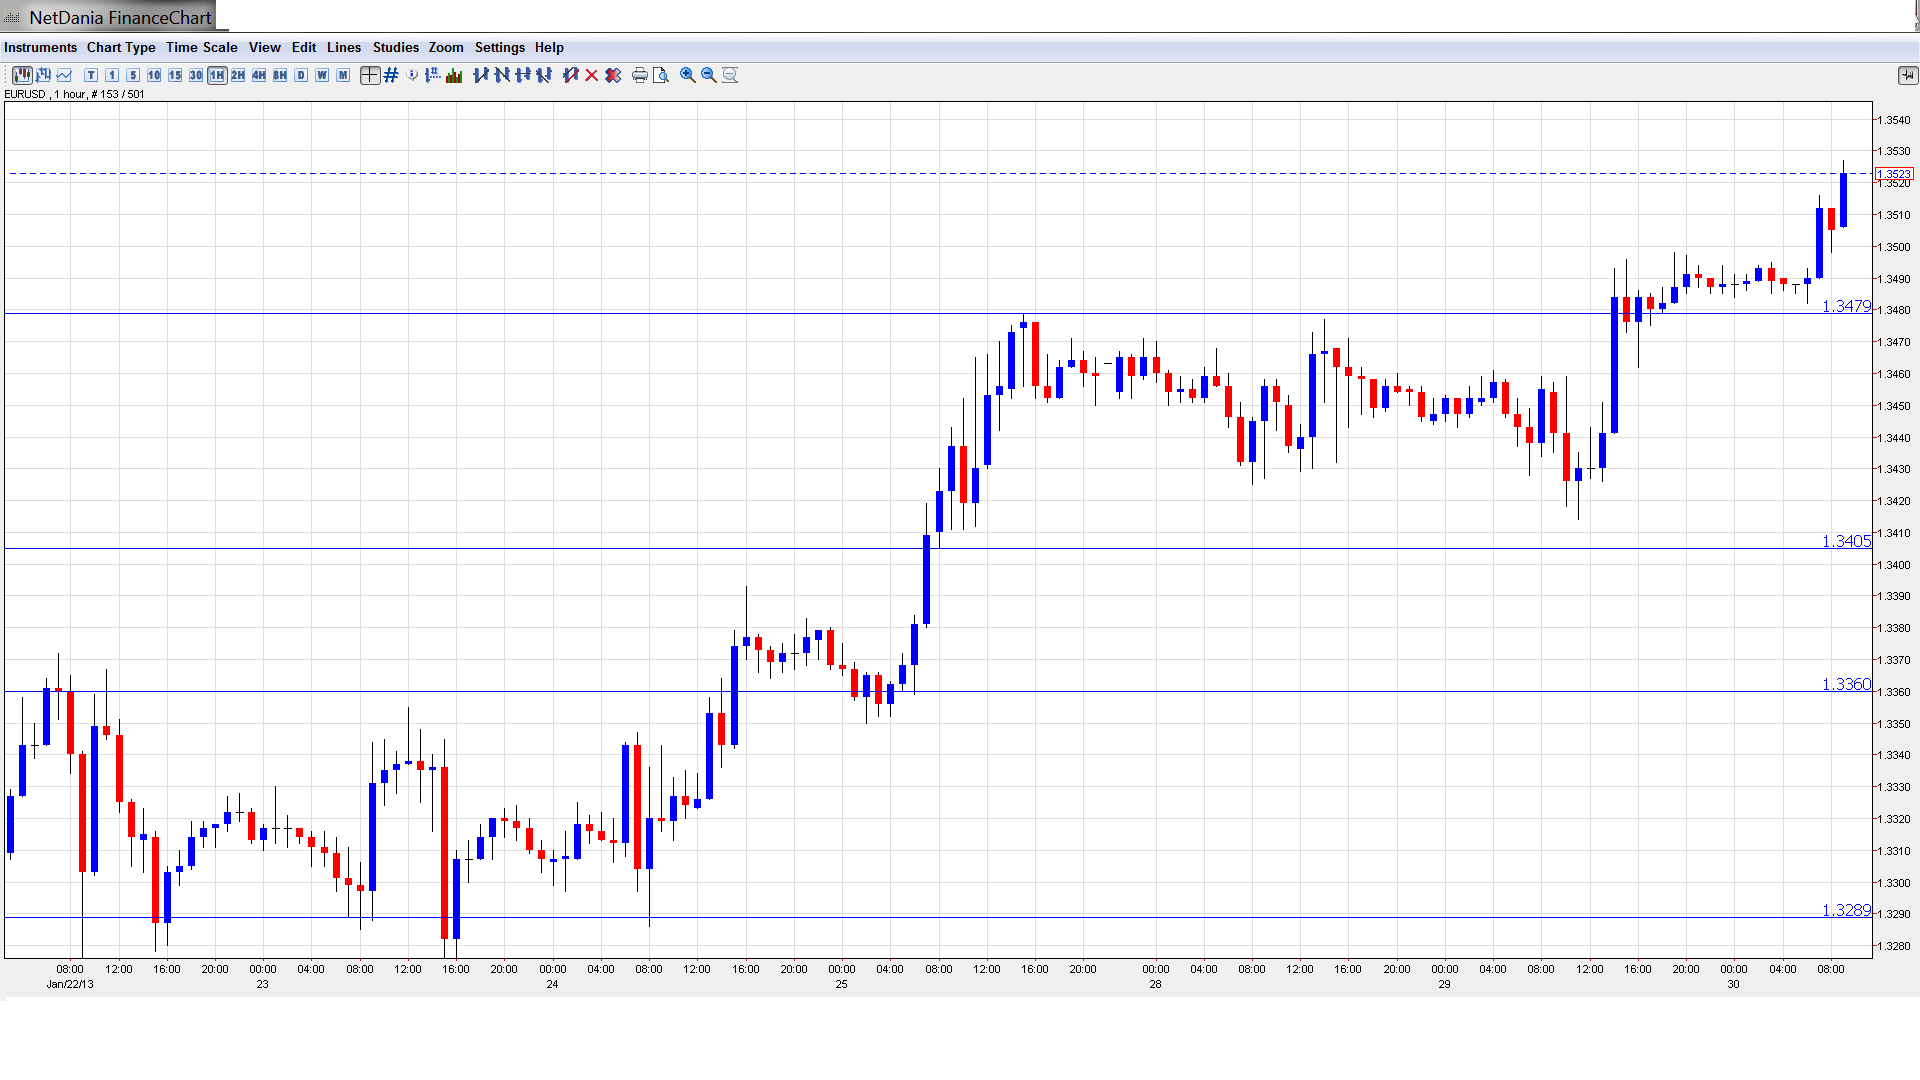This screenshot has width=1920, height=1080.
Task: Switch to 15 minute time scale
Action: pyautogui.click(x=175, y=75)
